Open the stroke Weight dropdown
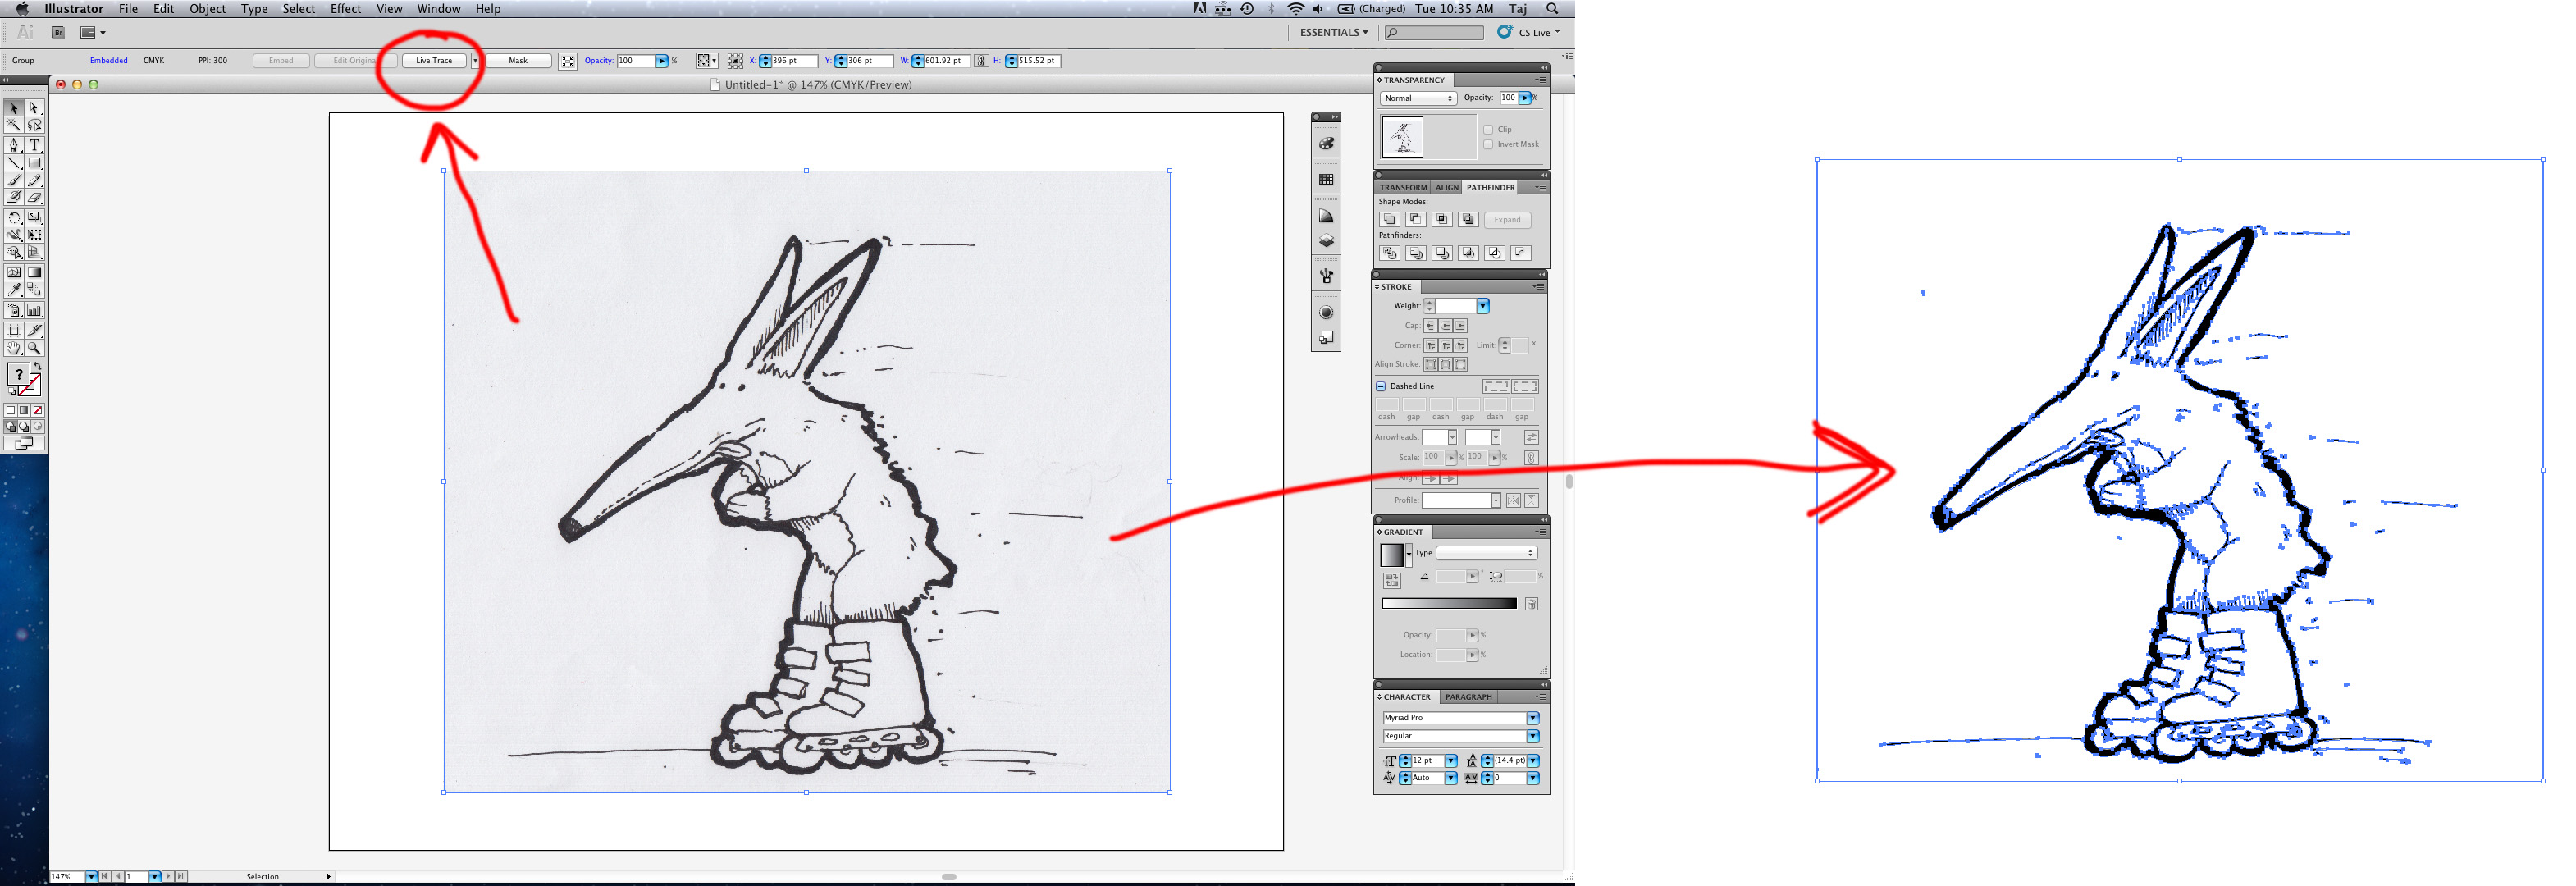The height and width of the screenshot is (886, 2576). tap(1483, 307)
